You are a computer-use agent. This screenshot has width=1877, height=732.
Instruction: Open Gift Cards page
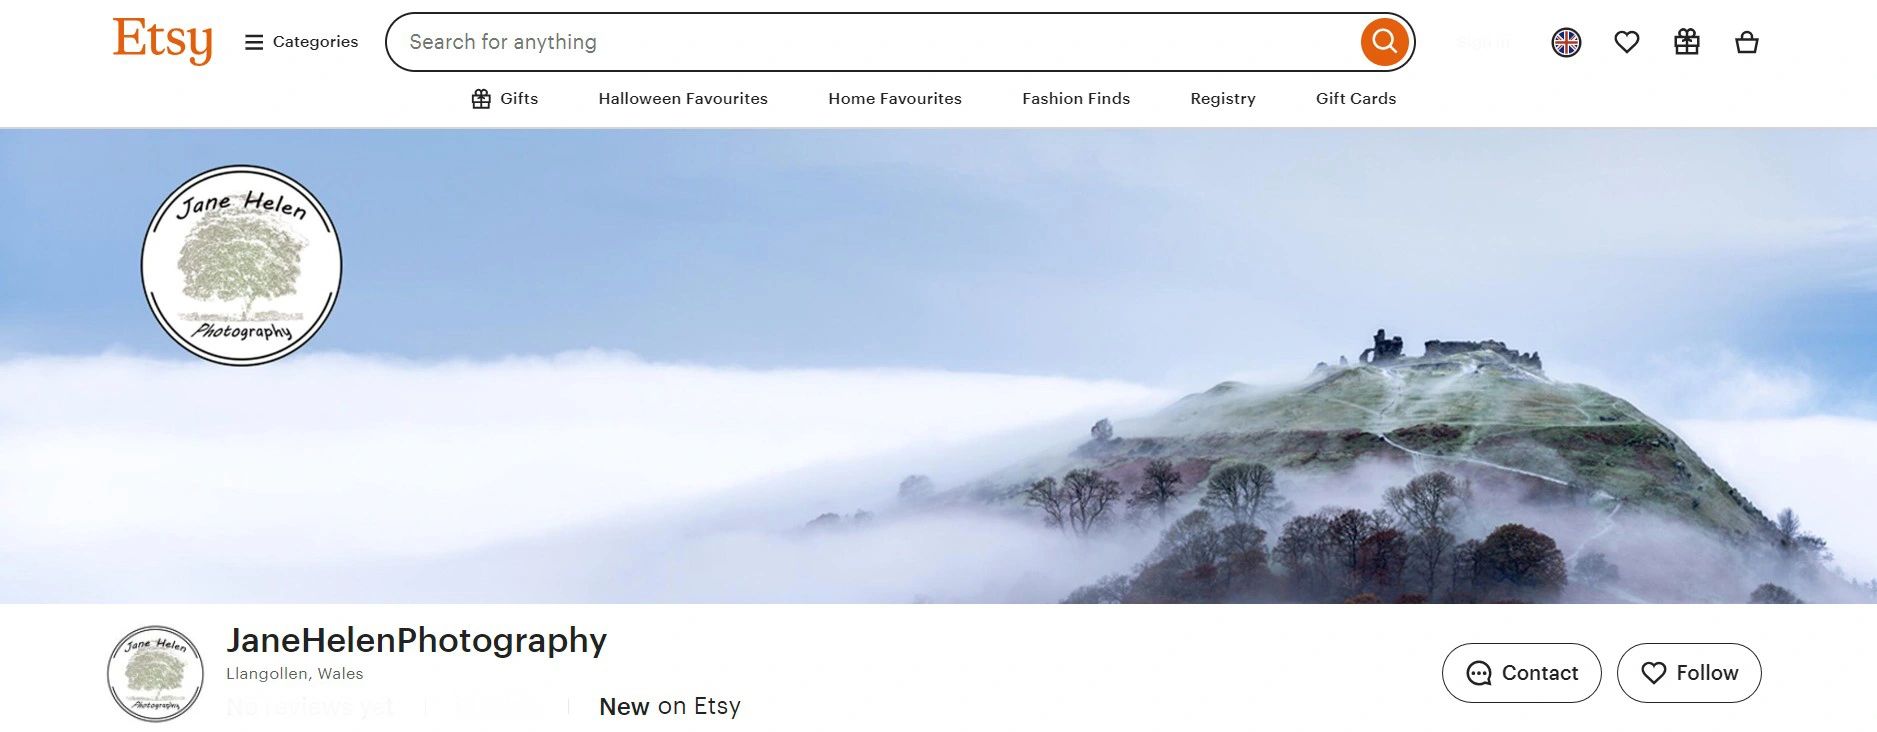[x=1356, y=98]
